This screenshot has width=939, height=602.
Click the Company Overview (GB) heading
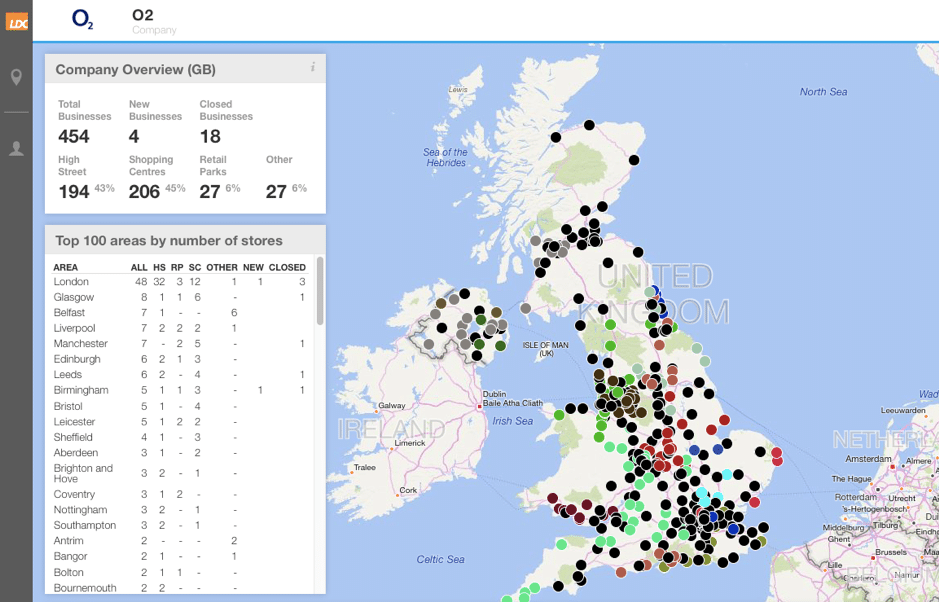pos(135,69)
